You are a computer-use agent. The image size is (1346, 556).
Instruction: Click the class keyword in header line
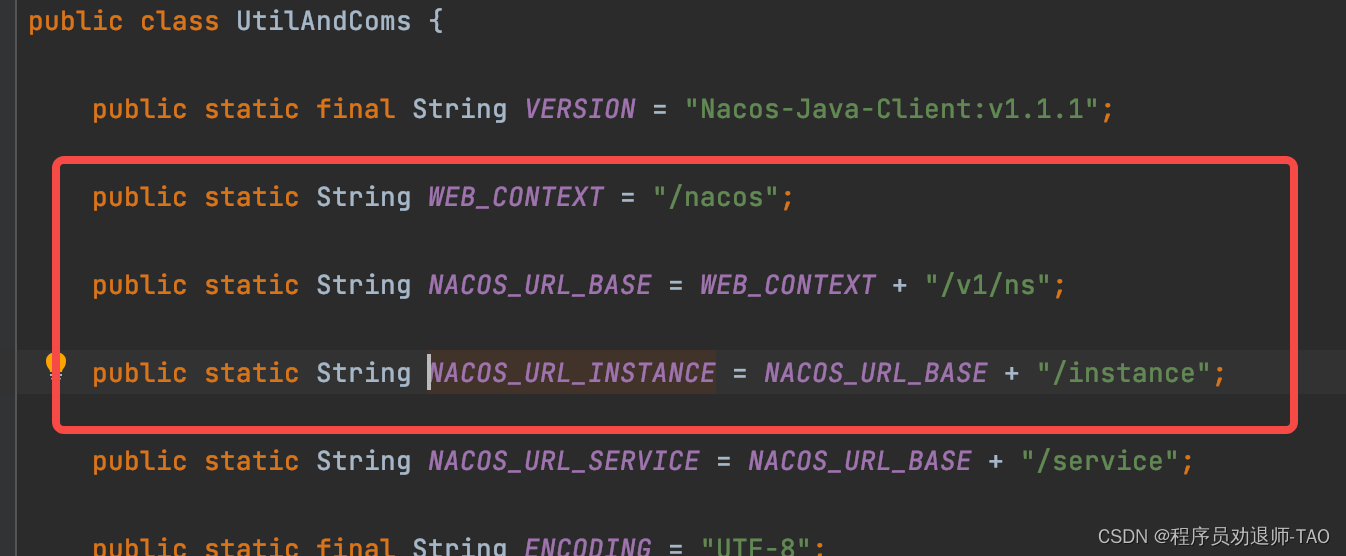click(180, 21)
